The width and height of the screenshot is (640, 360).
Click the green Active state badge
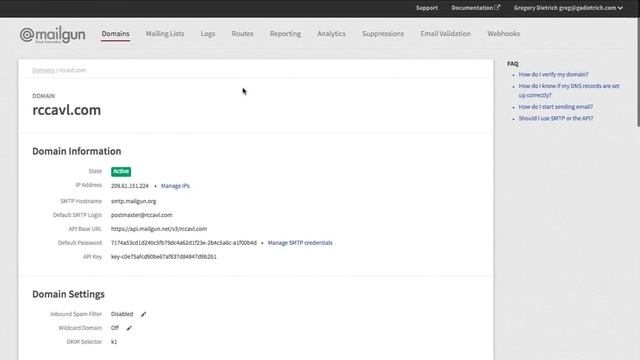(121, 171)
